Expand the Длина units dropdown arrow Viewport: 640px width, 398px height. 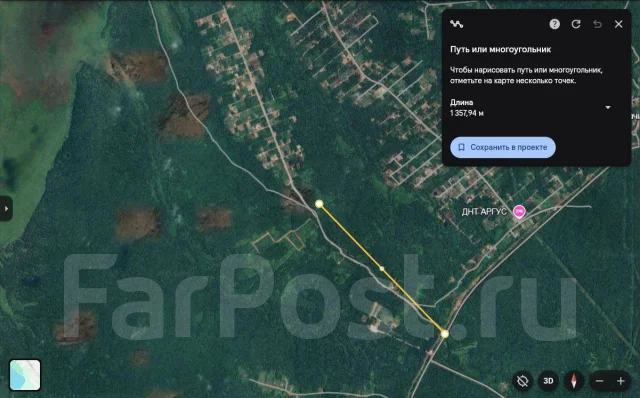click(608, 107)
